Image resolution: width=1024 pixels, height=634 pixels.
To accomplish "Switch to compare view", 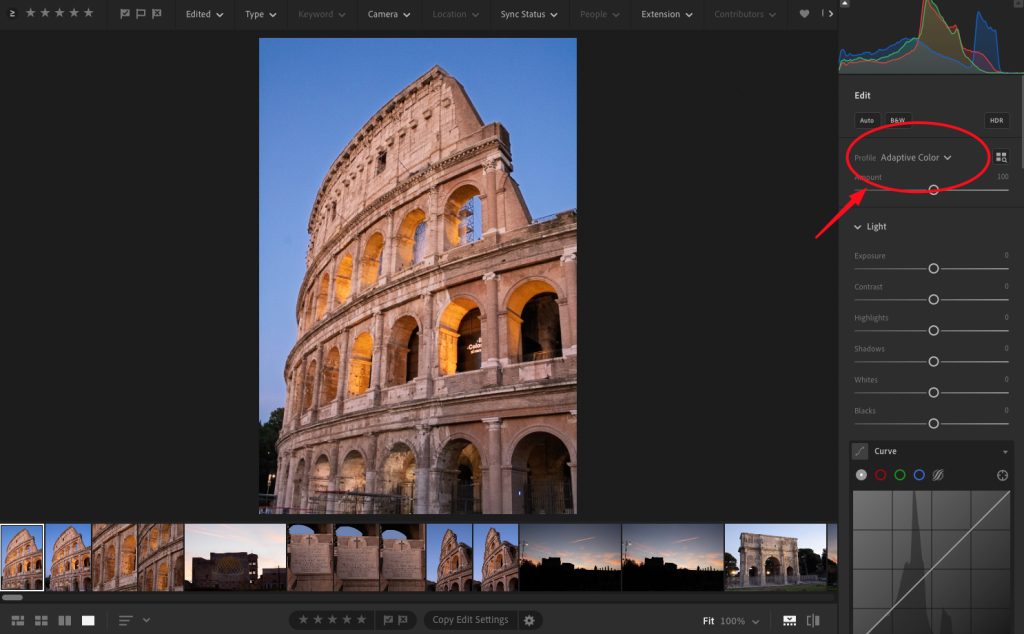I will [x=65, y=620].
